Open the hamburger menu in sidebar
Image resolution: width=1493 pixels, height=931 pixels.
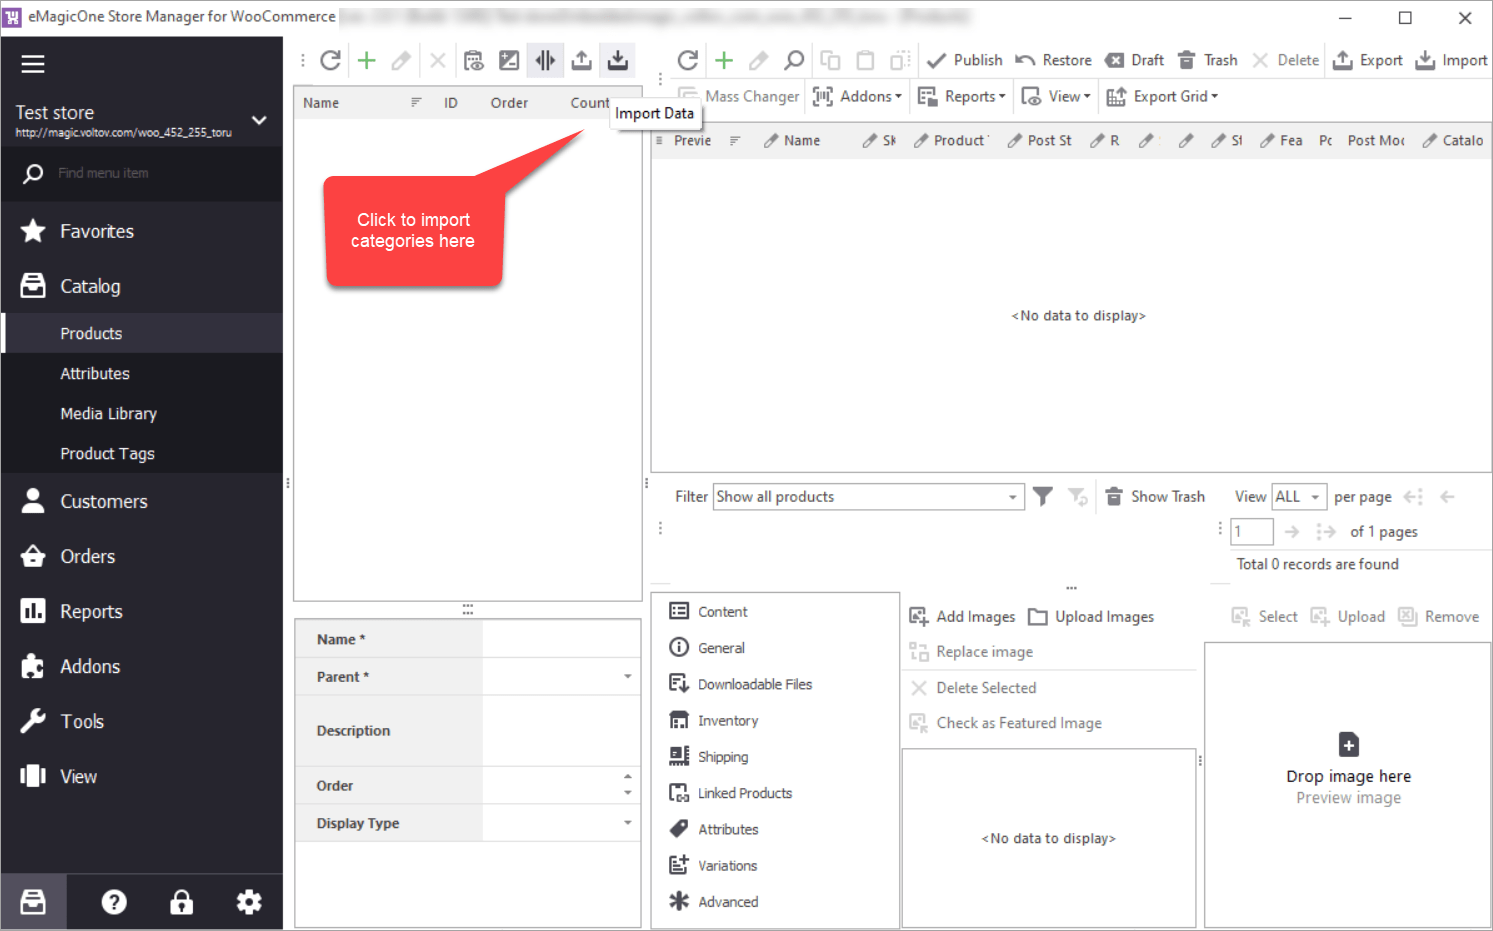(x=33, y=64)
